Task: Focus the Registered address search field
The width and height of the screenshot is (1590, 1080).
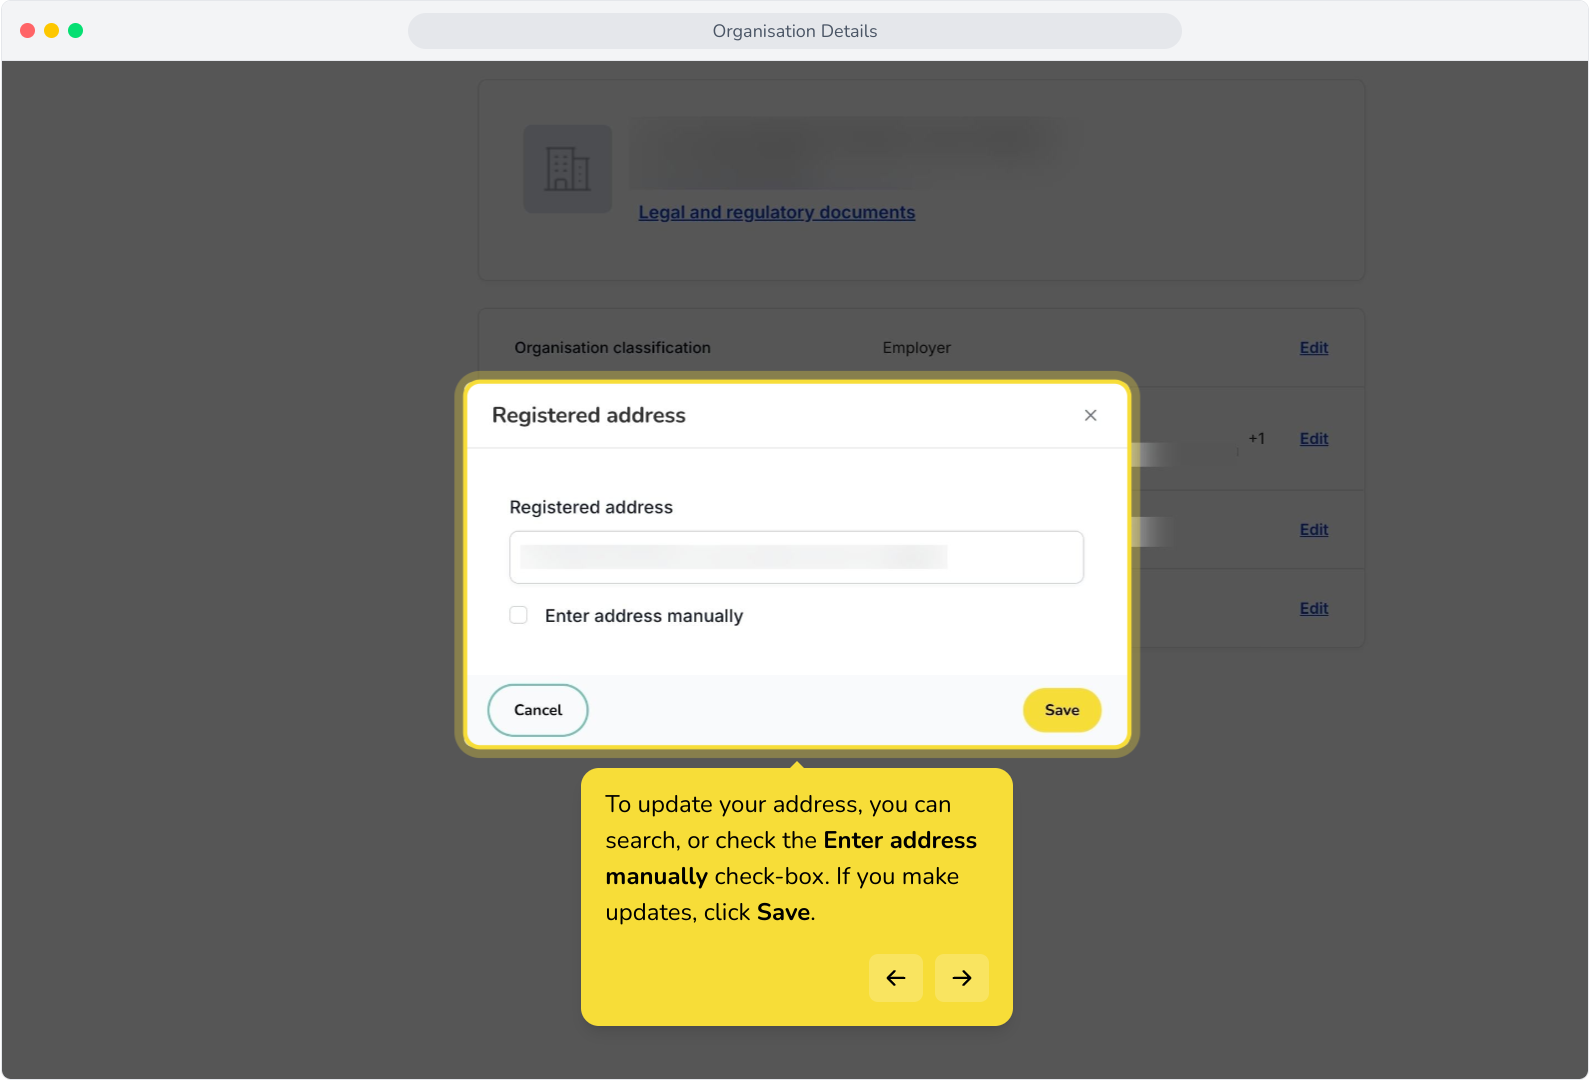Action: [796, 557]
